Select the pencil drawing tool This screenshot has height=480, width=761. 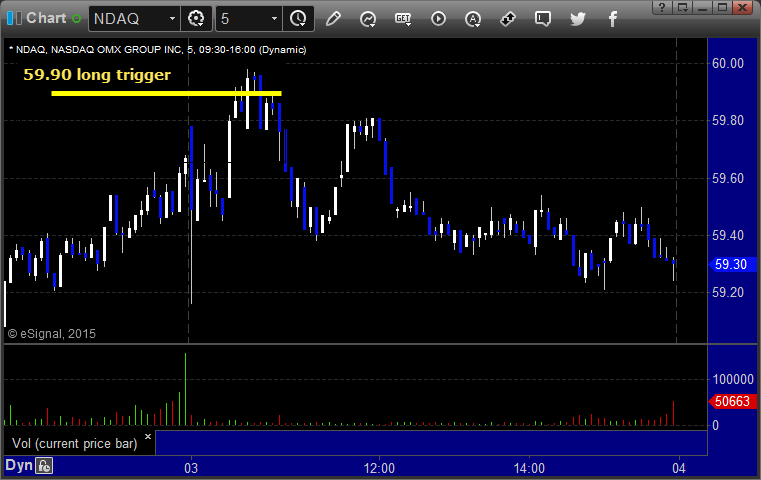tap(333, 19)
